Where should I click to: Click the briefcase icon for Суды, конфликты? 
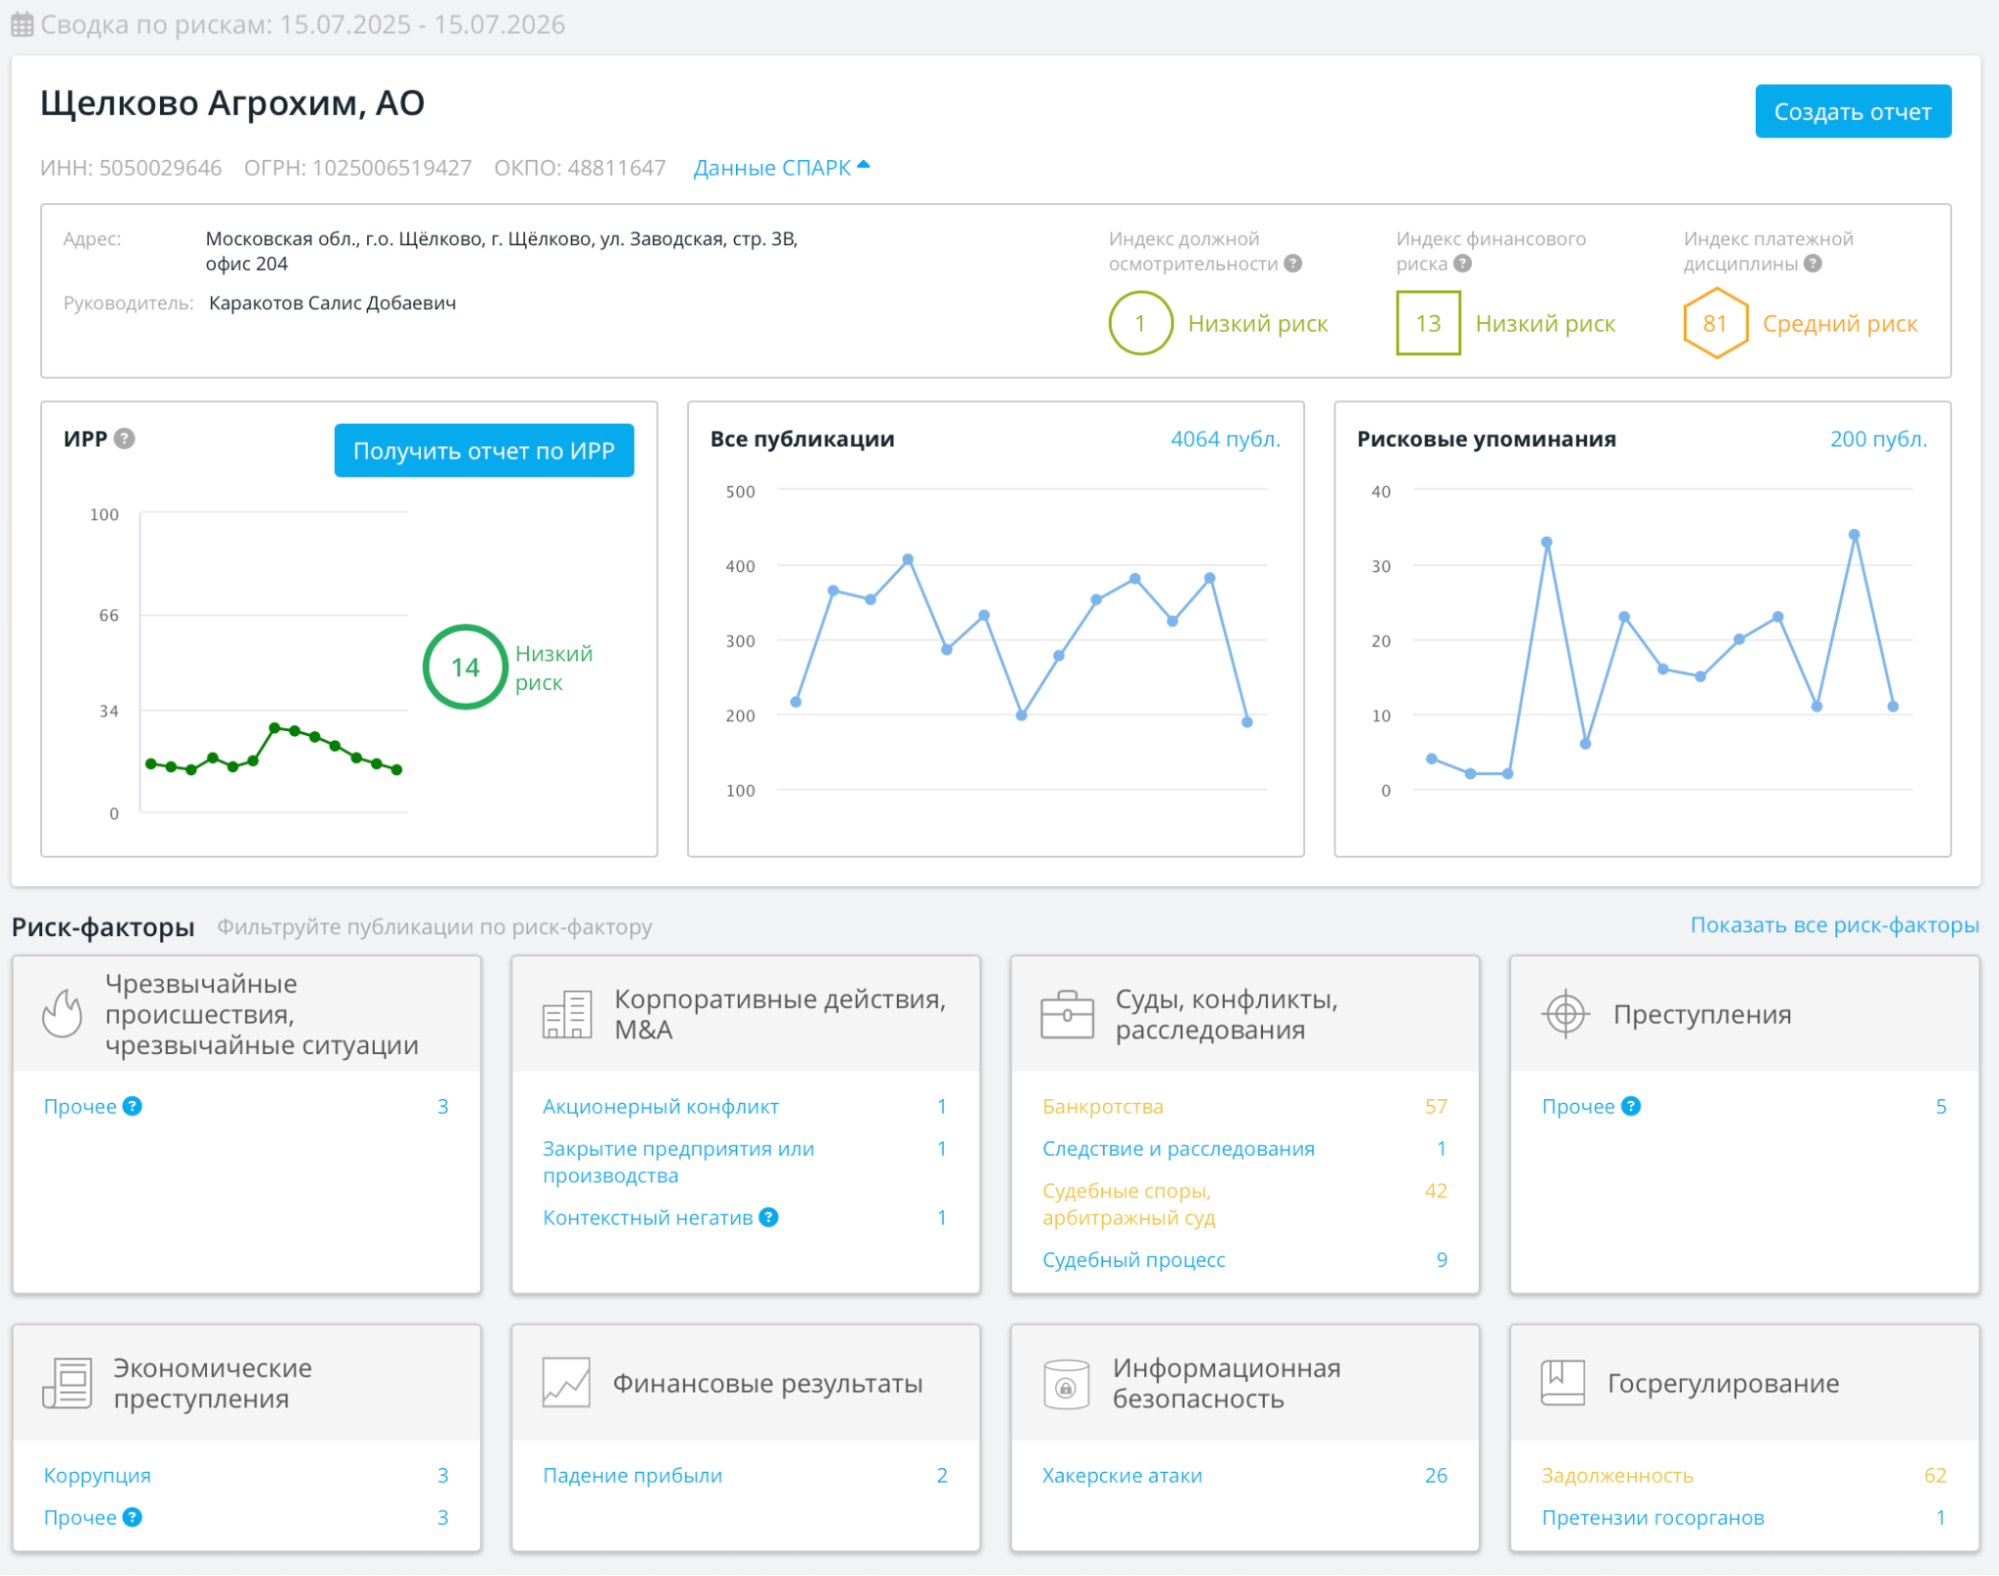click(1067, 1014)
